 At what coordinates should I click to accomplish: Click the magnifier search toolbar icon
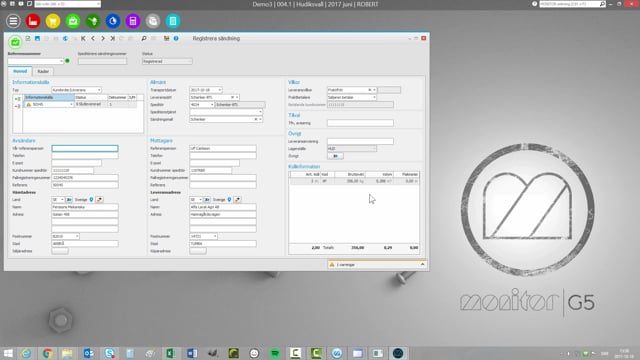[144, 38]
